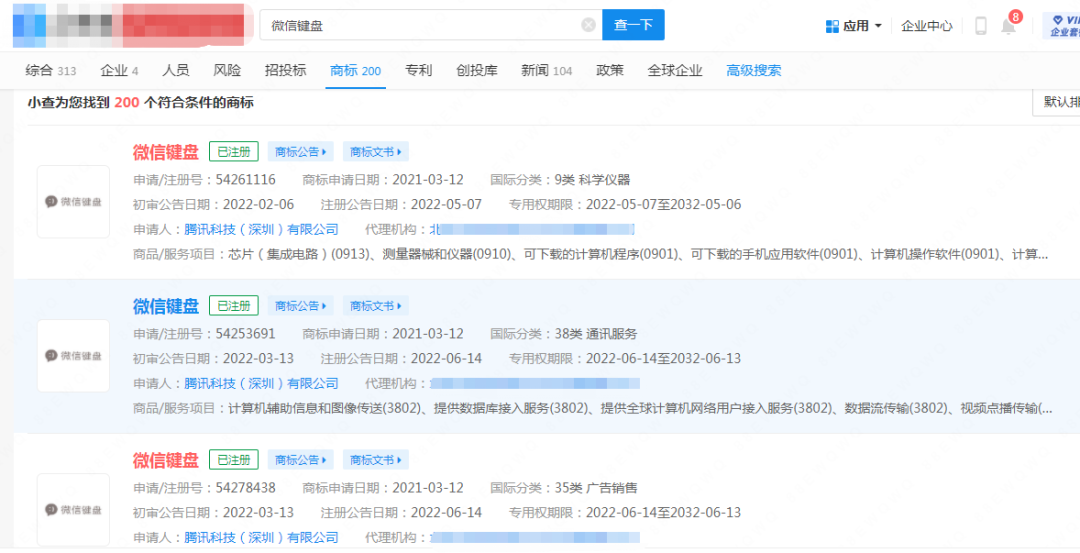Open 高级搜索 advanced search link
Image resolution: width=1080 pixels, height=553 pixels.
point(754,70)
